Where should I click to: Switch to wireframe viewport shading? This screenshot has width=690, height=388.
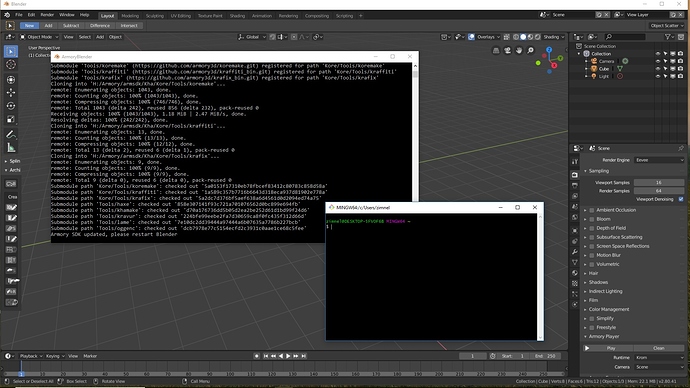[516, 37]
